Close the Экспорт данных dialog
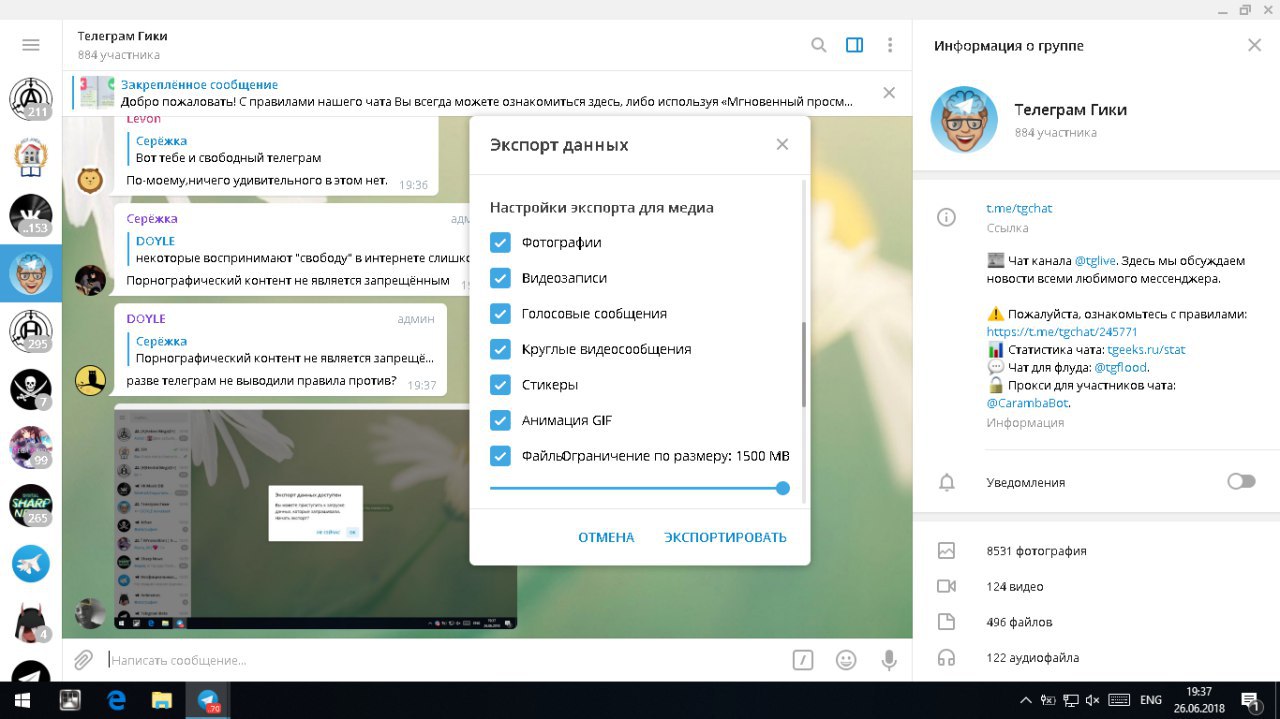The height and width of the screenshot is (719, 1280). 782,145
